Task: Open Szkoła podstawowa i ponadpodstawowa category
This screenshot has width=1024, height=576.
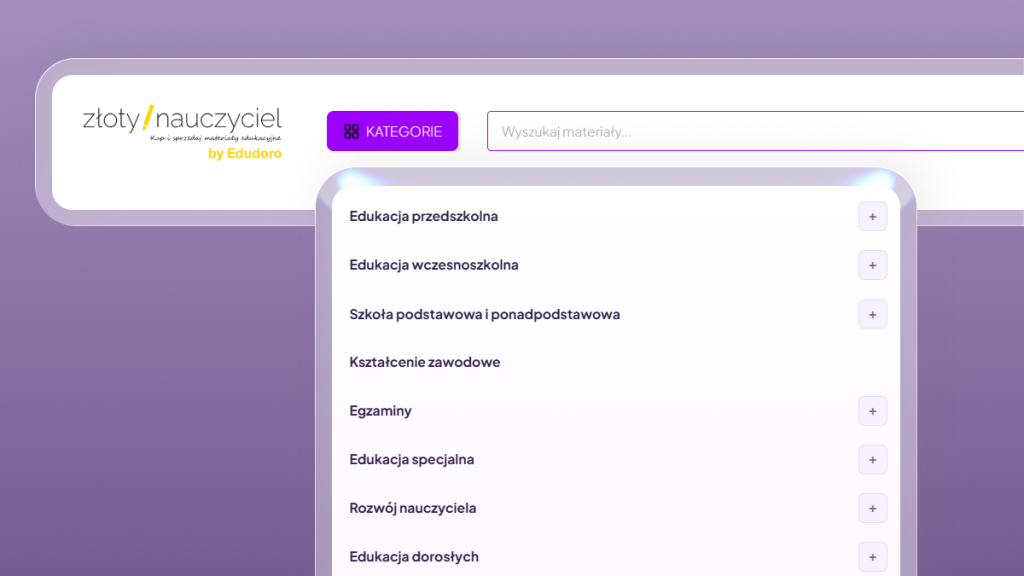Action: (x=484, y=314)
